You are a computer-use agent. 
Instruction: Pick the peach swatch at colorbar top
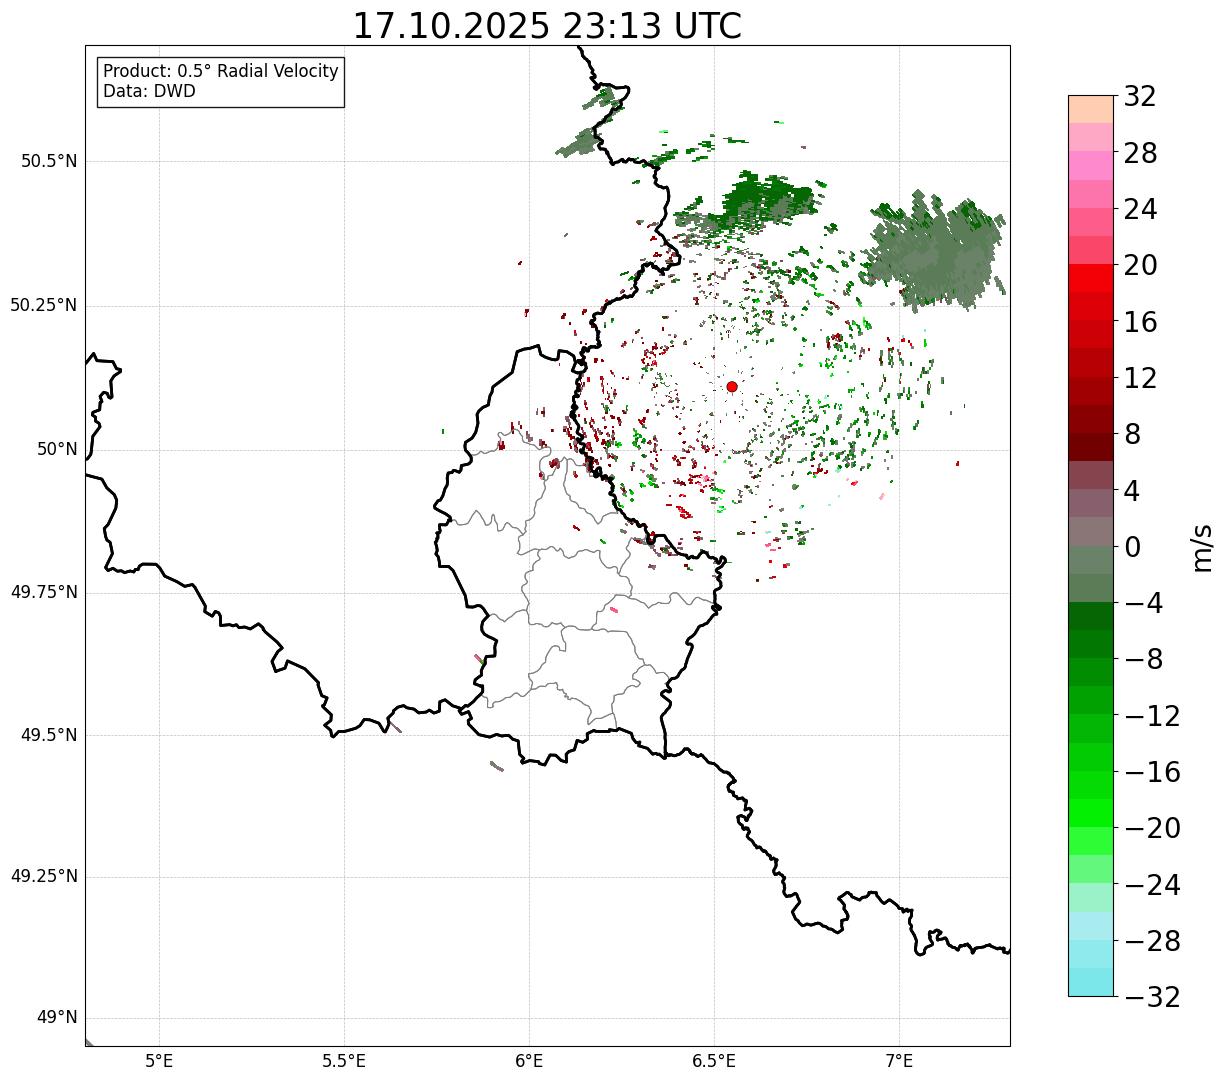1091,109
